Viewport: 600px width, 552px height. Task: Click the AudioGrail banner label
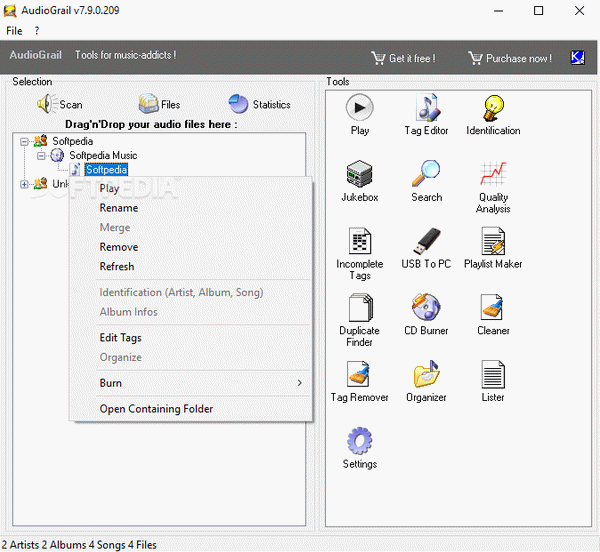pos(36,55)
